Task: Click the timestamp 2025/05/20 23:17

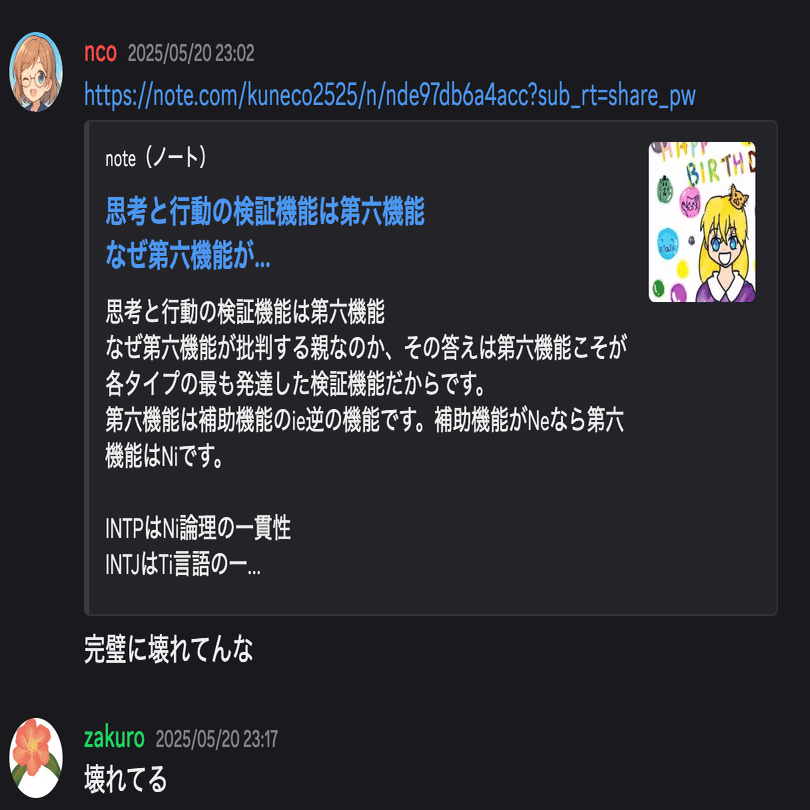Action: [x=216, y=739]
